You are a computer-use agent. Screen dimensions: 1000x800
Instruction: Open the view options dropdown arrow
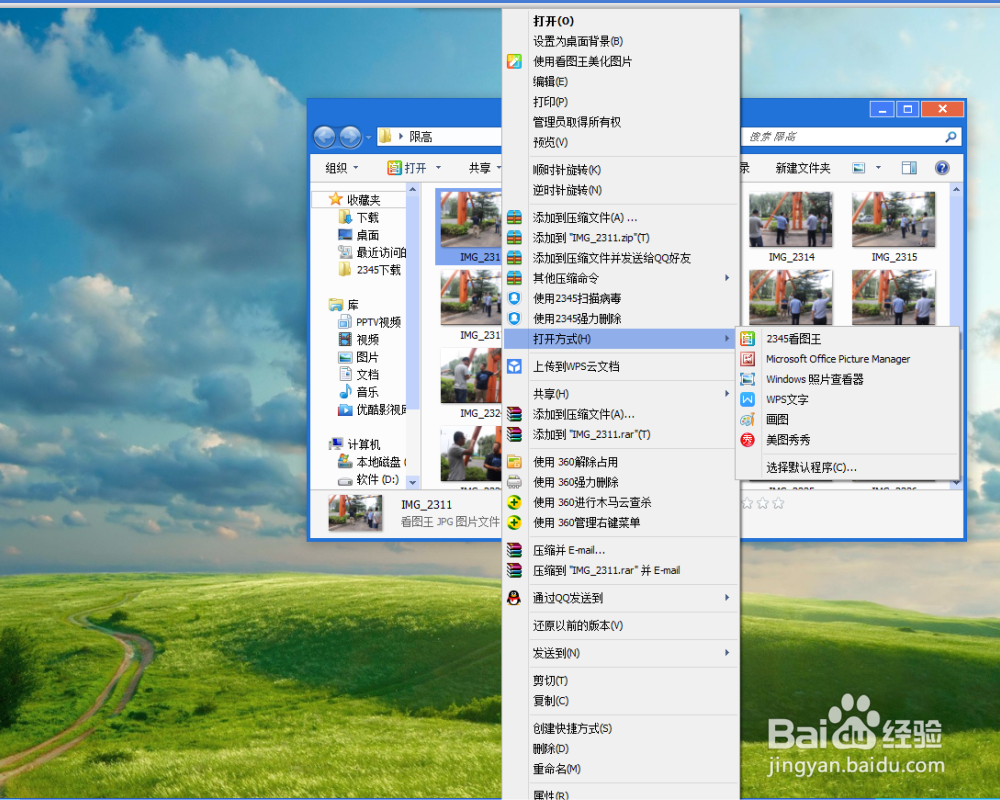tap(878, 168)
